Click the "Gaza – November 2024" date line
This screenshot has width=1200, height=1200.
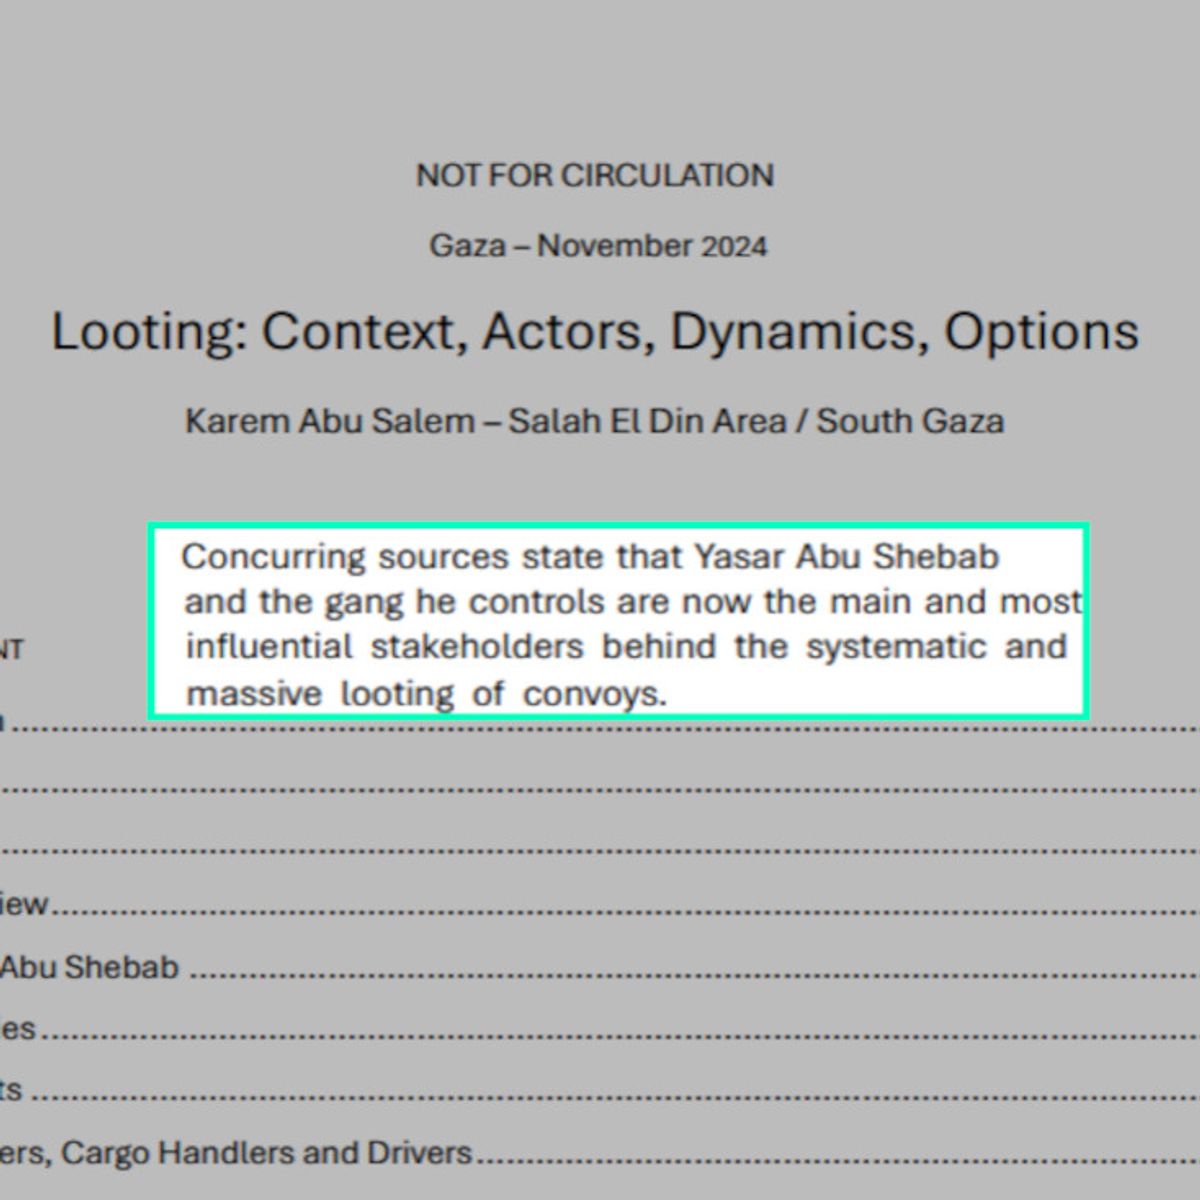(x=598, y=246)
